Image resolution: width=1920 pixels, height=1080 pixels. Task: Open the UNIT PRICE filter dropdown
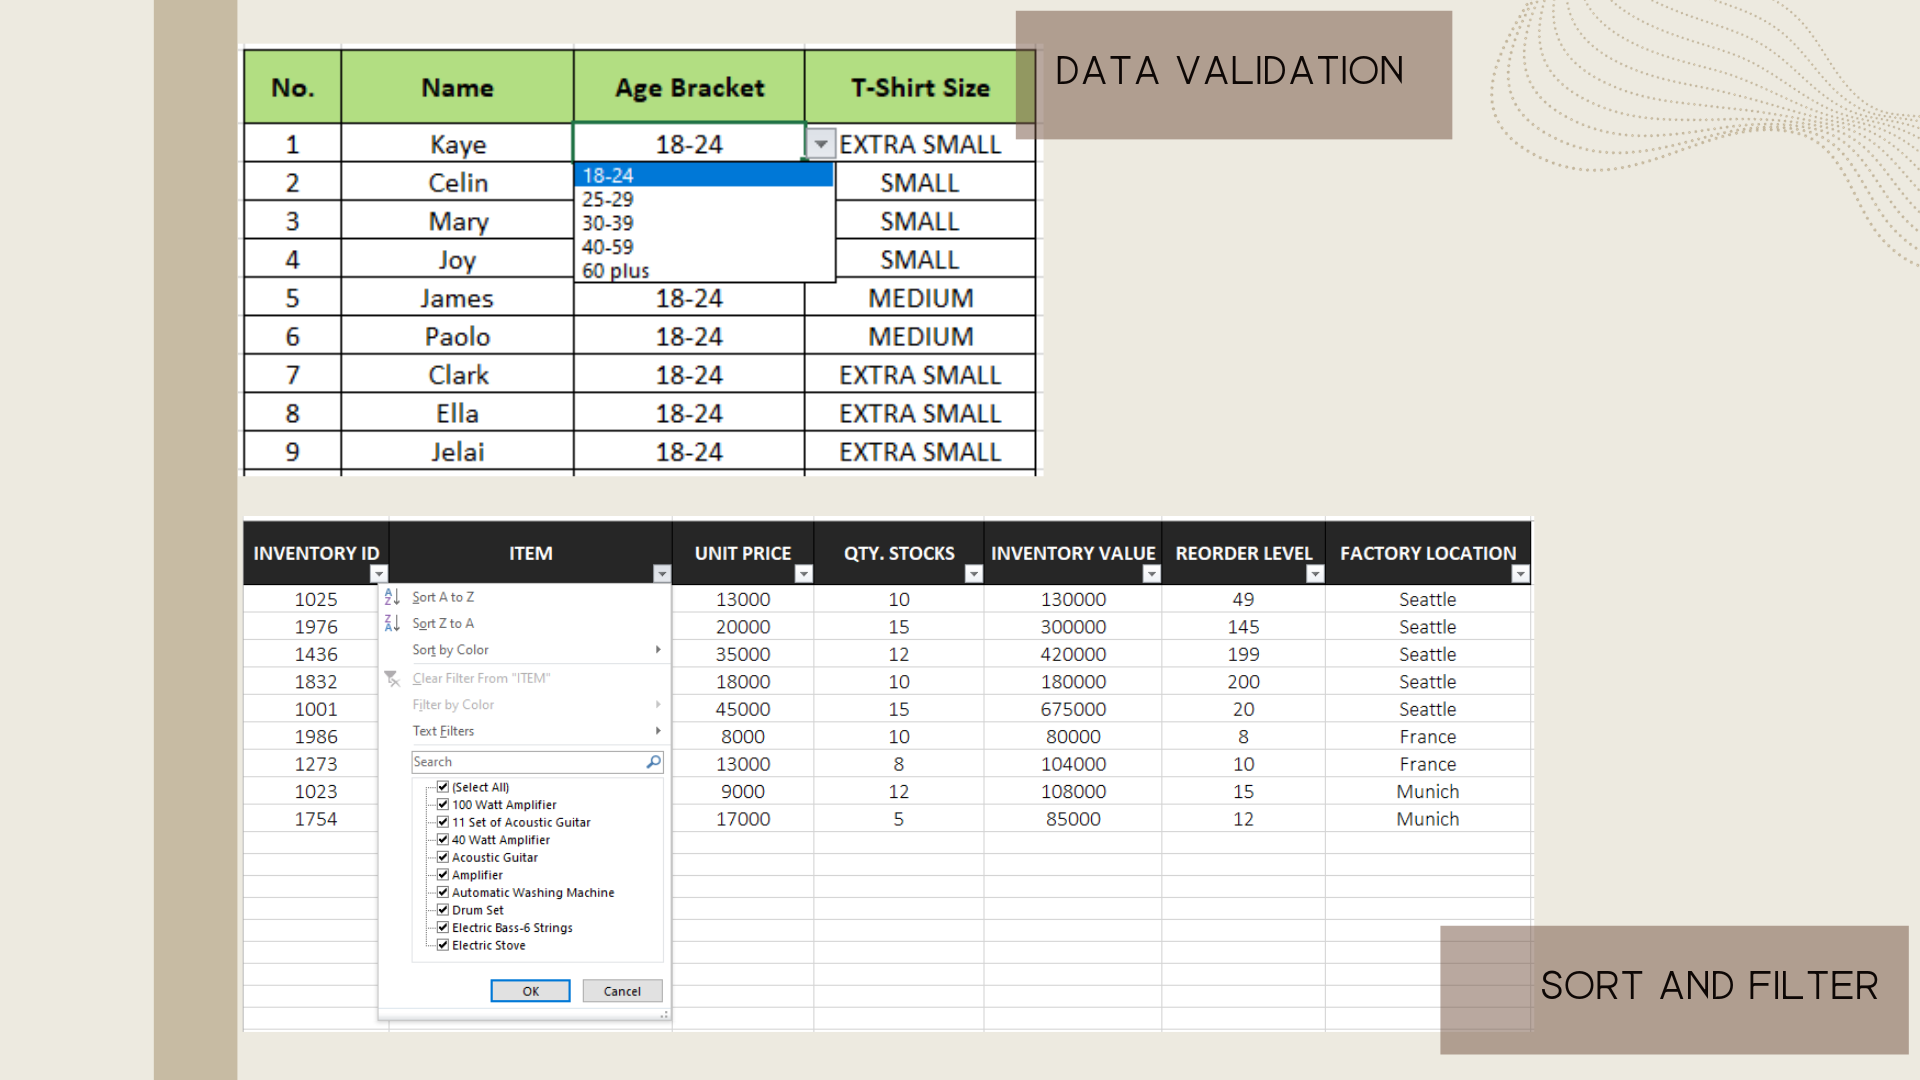pos(803,574)
